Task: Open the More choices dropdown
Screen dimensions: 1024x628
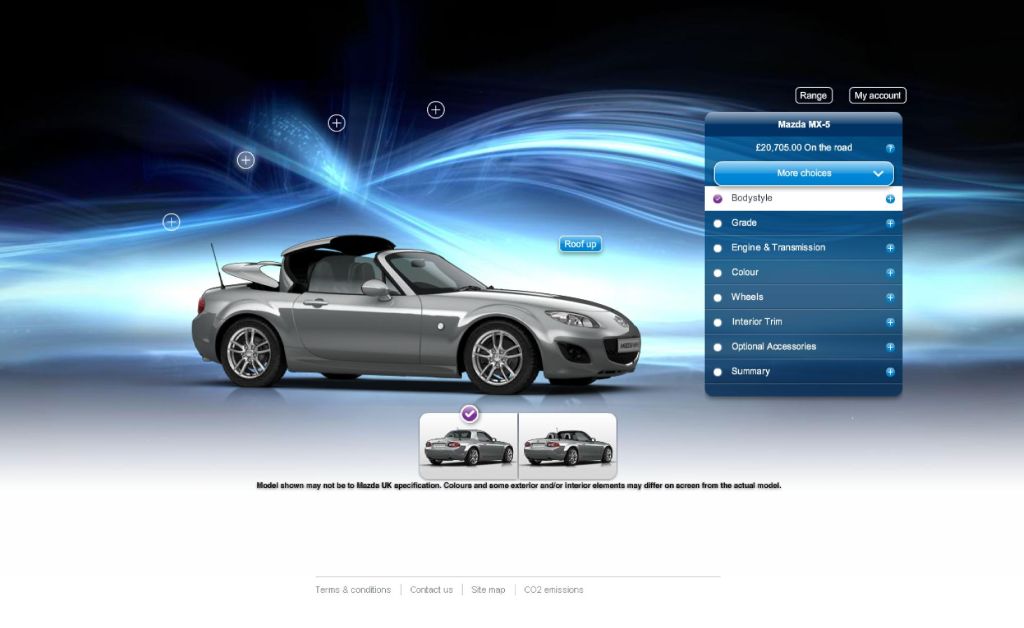Action: tap(803, 173)
